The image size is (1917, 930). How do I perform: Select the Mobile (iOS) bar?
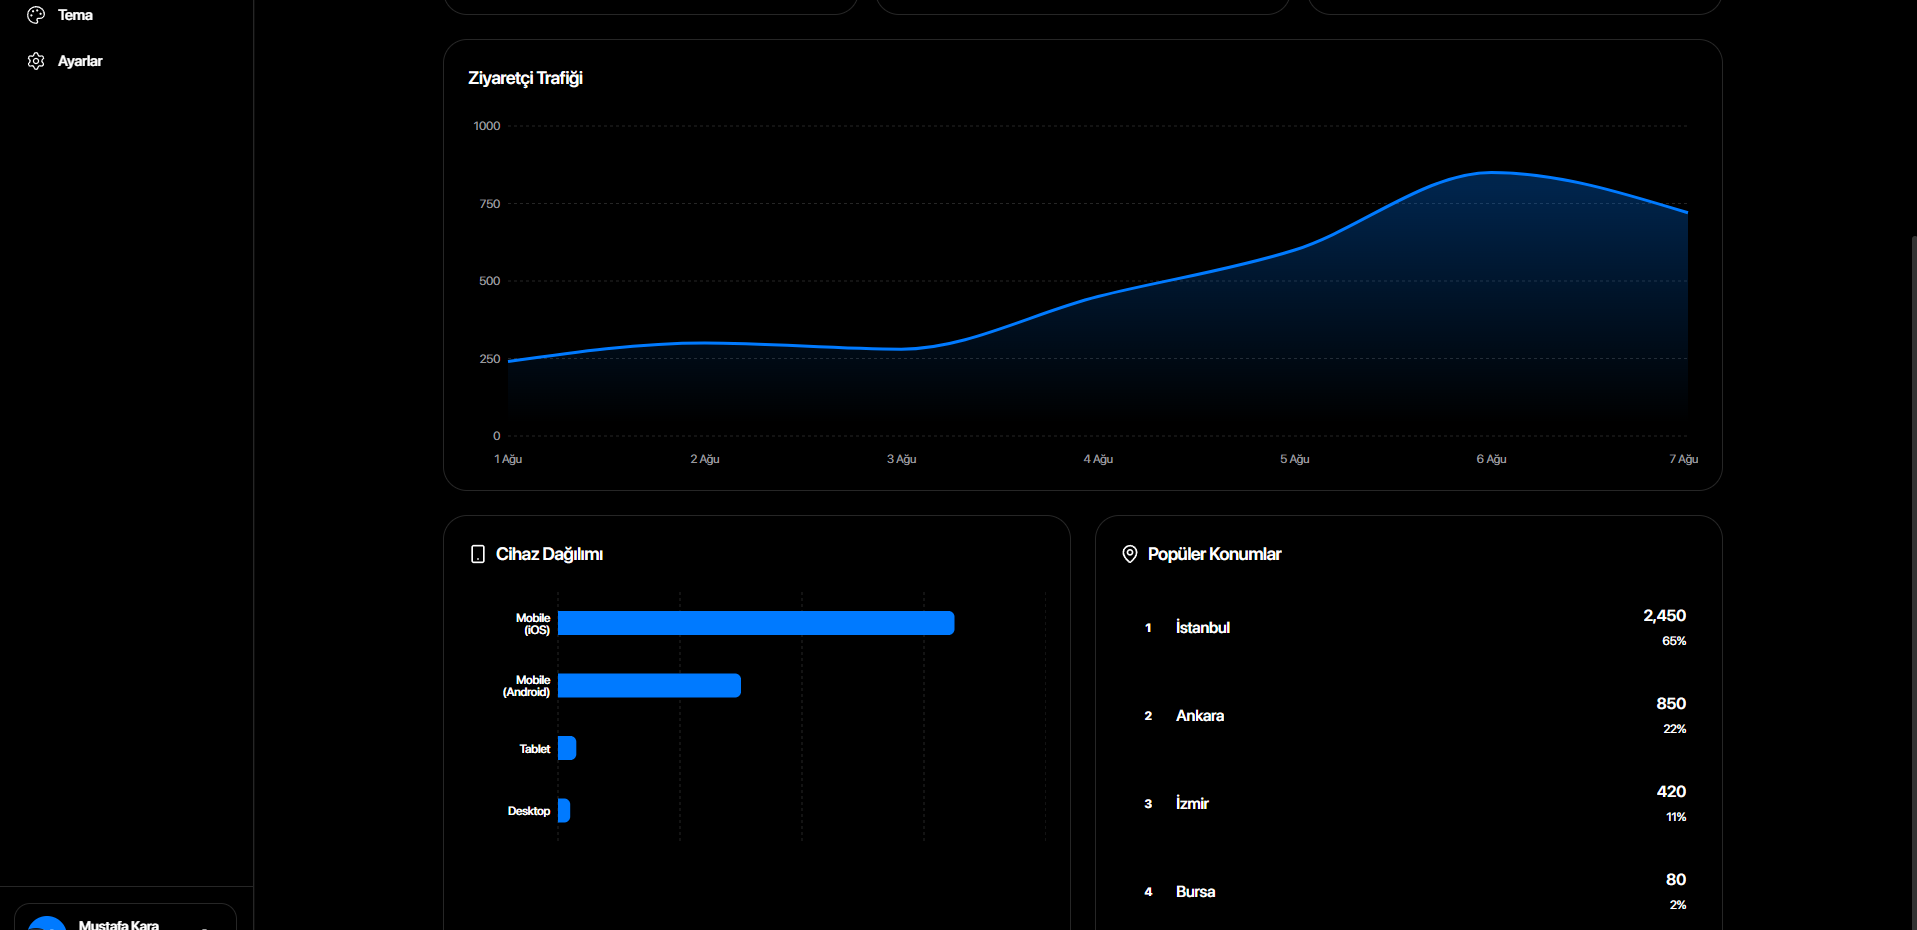(756, 623)
